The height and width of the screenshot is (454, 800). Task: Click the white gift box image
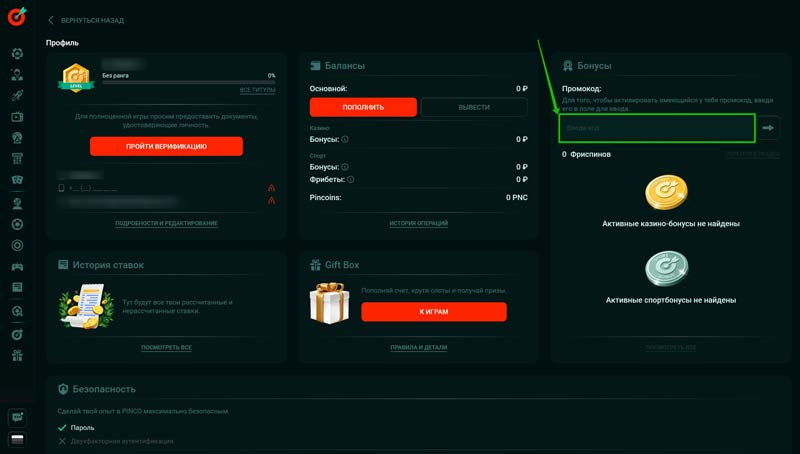330,304
